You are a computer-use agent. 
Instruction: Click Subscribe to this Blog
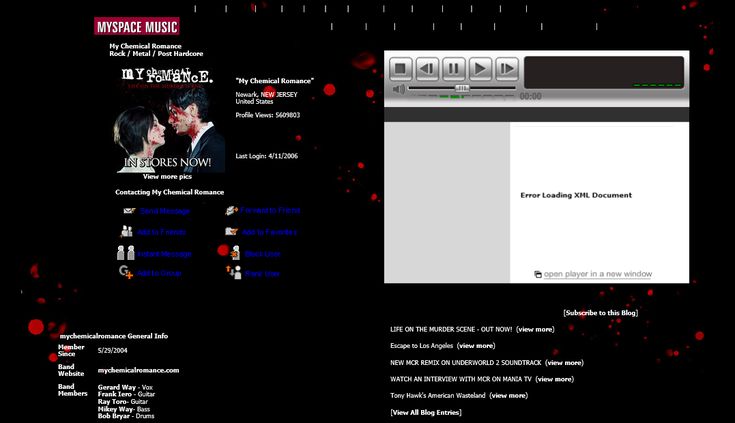[600, 313]
